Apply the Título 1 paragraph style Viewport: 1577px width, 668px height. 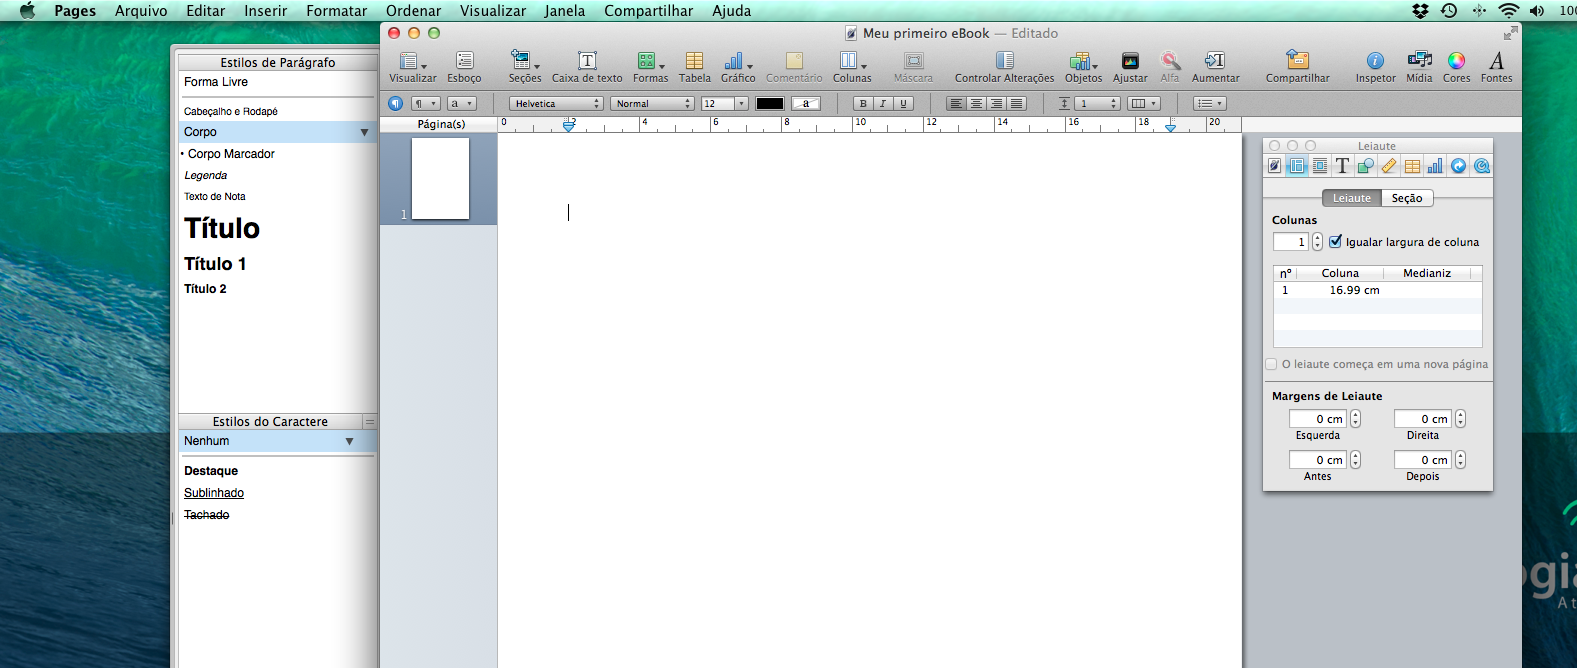[215, 264]
